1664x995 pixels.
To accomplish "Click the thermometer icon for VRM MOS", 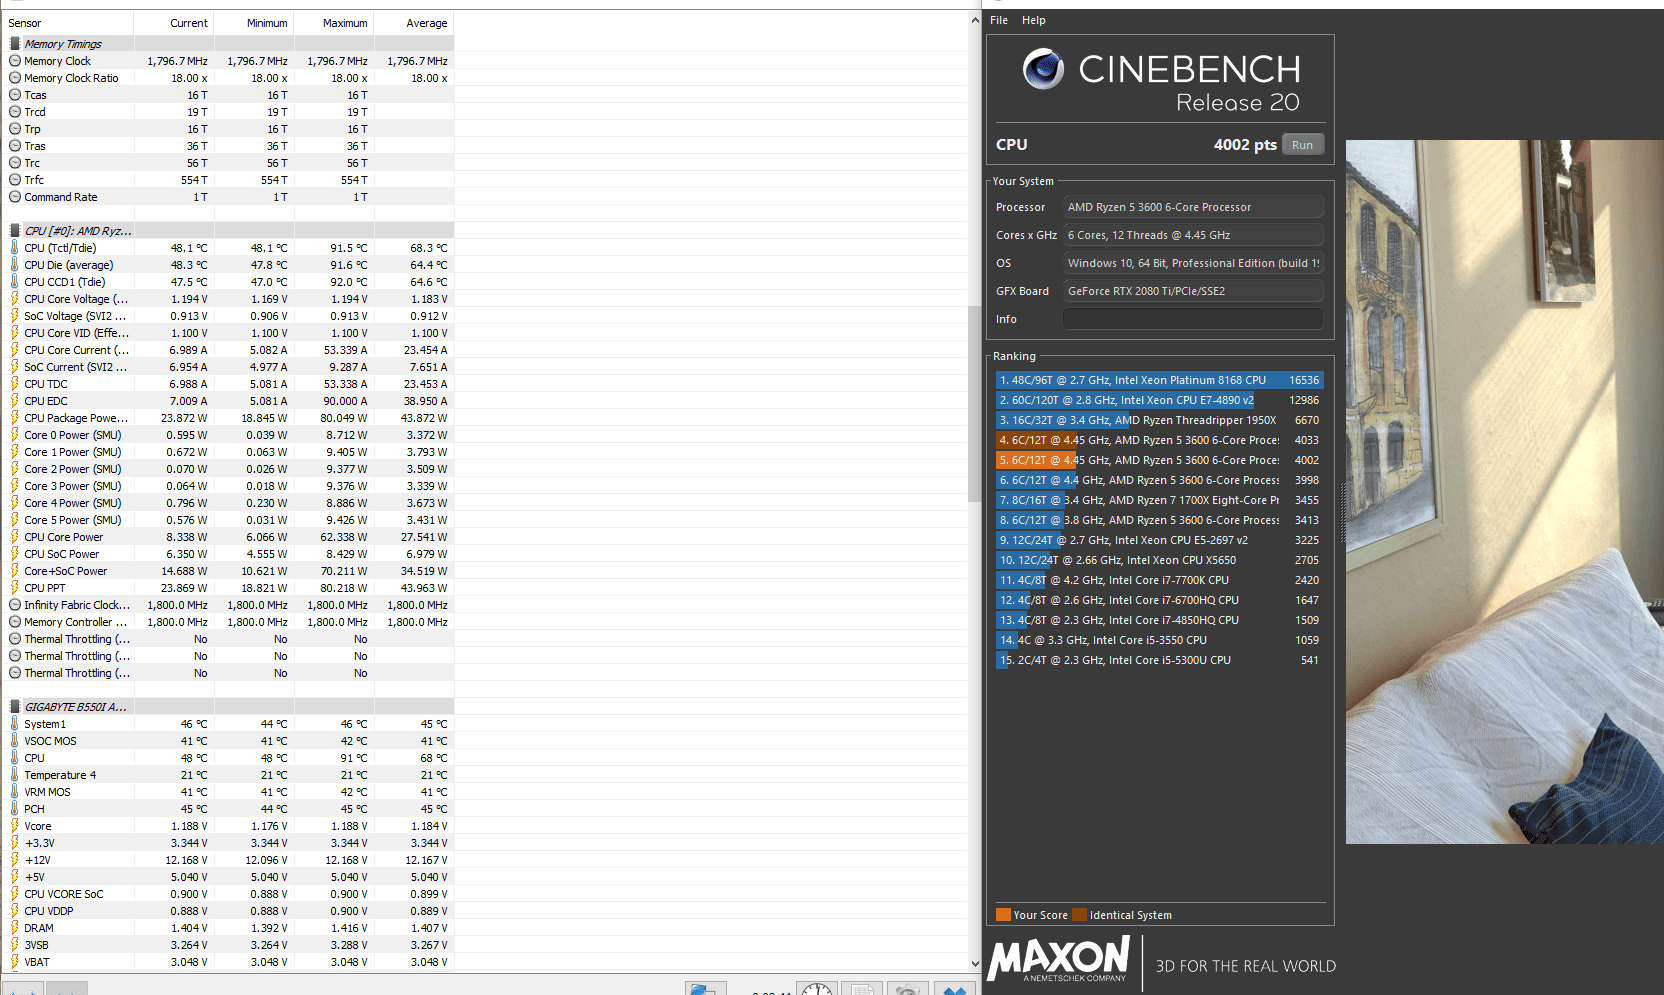I will click(15, 792).
